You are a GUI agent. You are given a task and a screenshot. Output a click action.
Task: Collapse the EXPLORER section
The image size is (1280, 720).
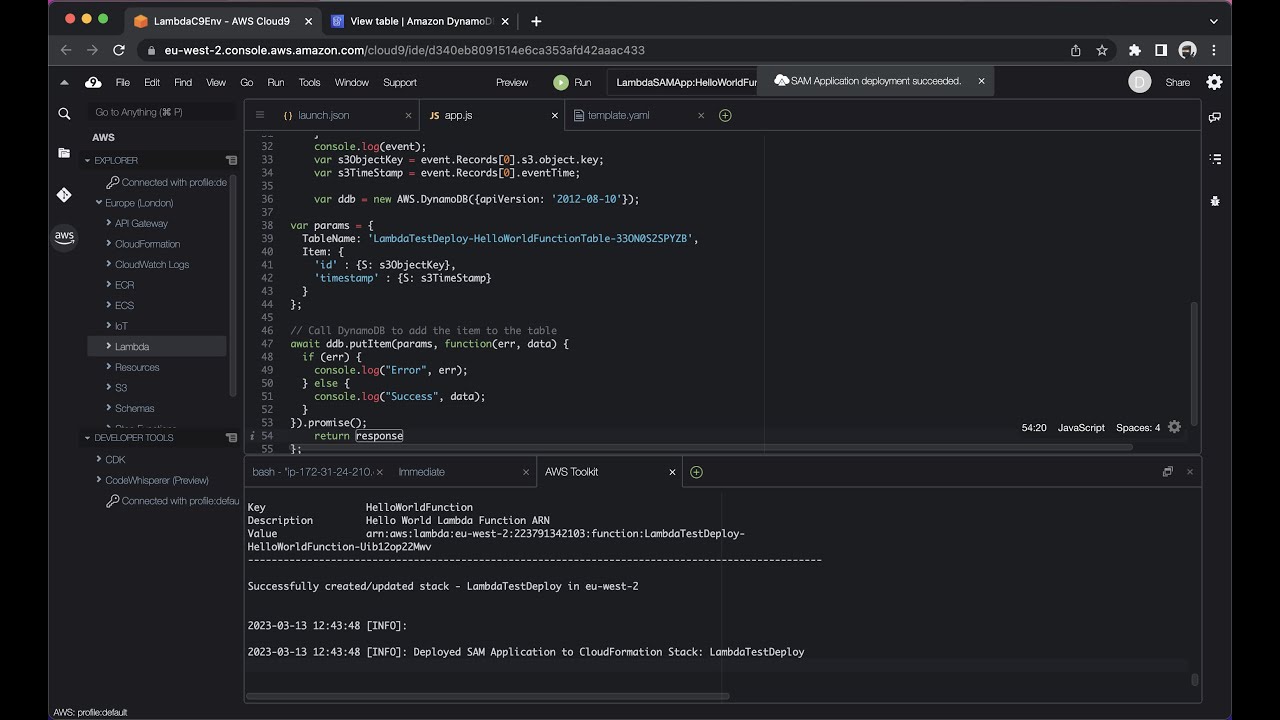tap(87, 160)
